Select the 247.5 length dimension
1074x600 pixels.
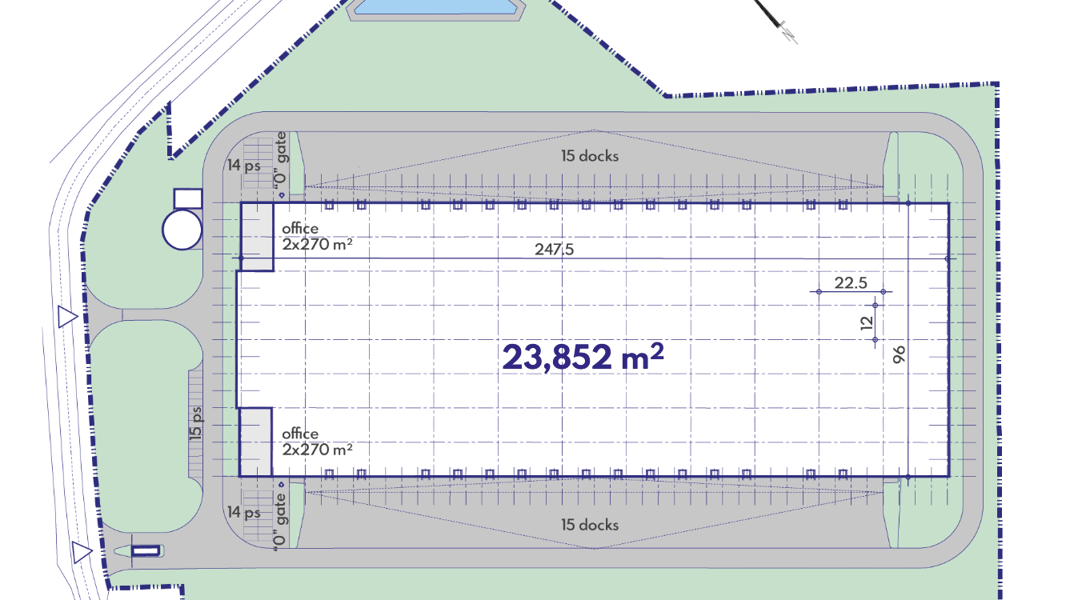[x=554, y=249]
